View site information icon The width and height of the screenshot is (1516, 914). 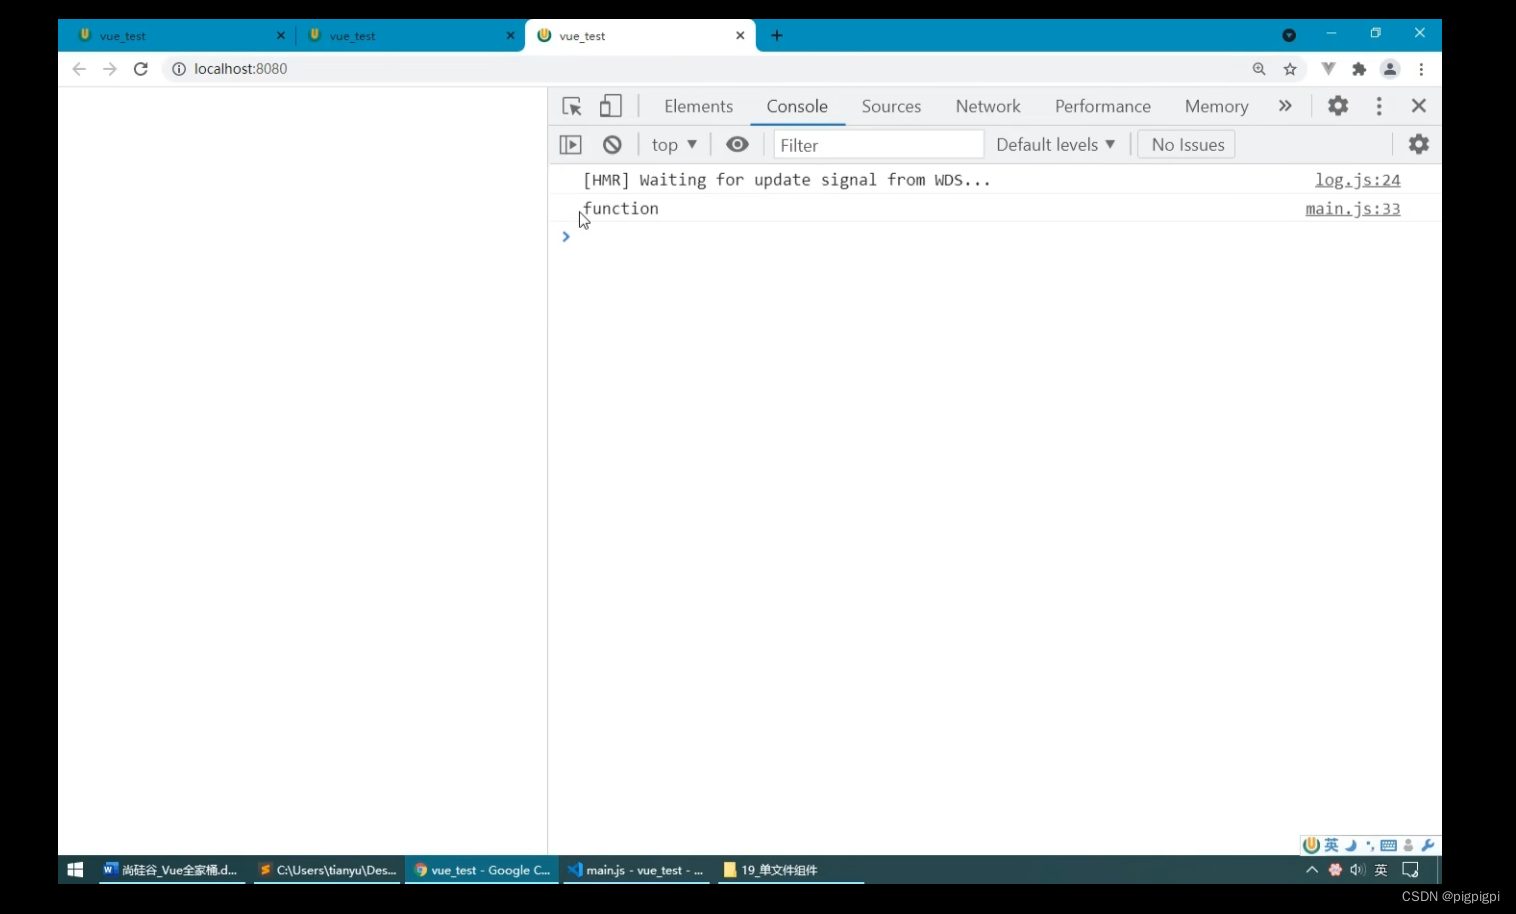pyautogui.click(x=179, y=69)
